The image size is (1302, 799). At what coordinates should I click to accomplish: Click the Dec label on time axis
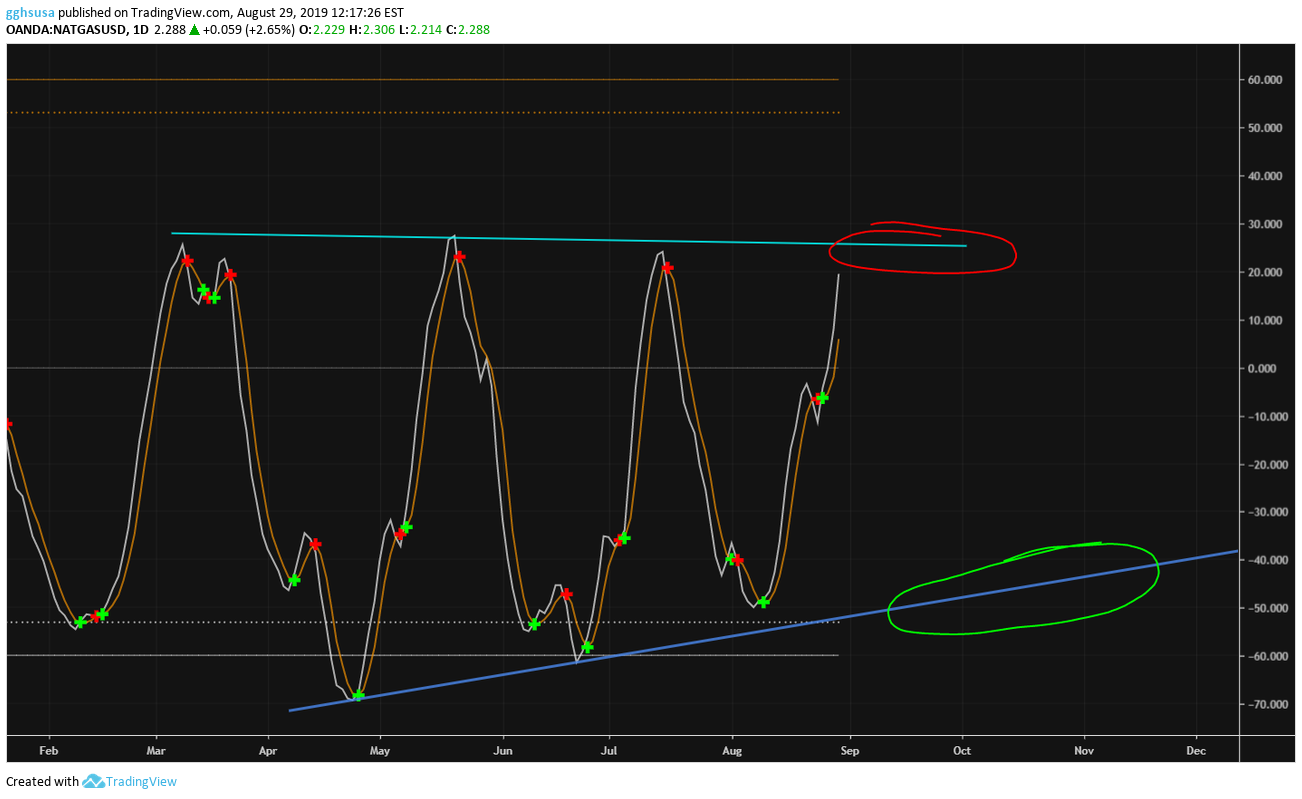pos(1195,749)
